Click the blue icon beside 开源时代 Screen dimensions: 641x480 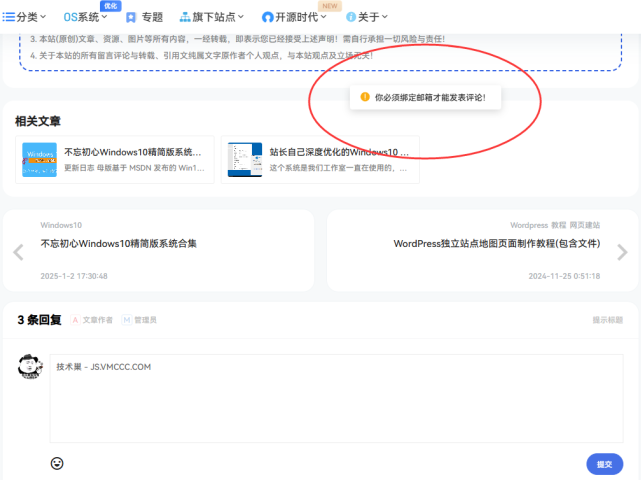coord(267,17)
